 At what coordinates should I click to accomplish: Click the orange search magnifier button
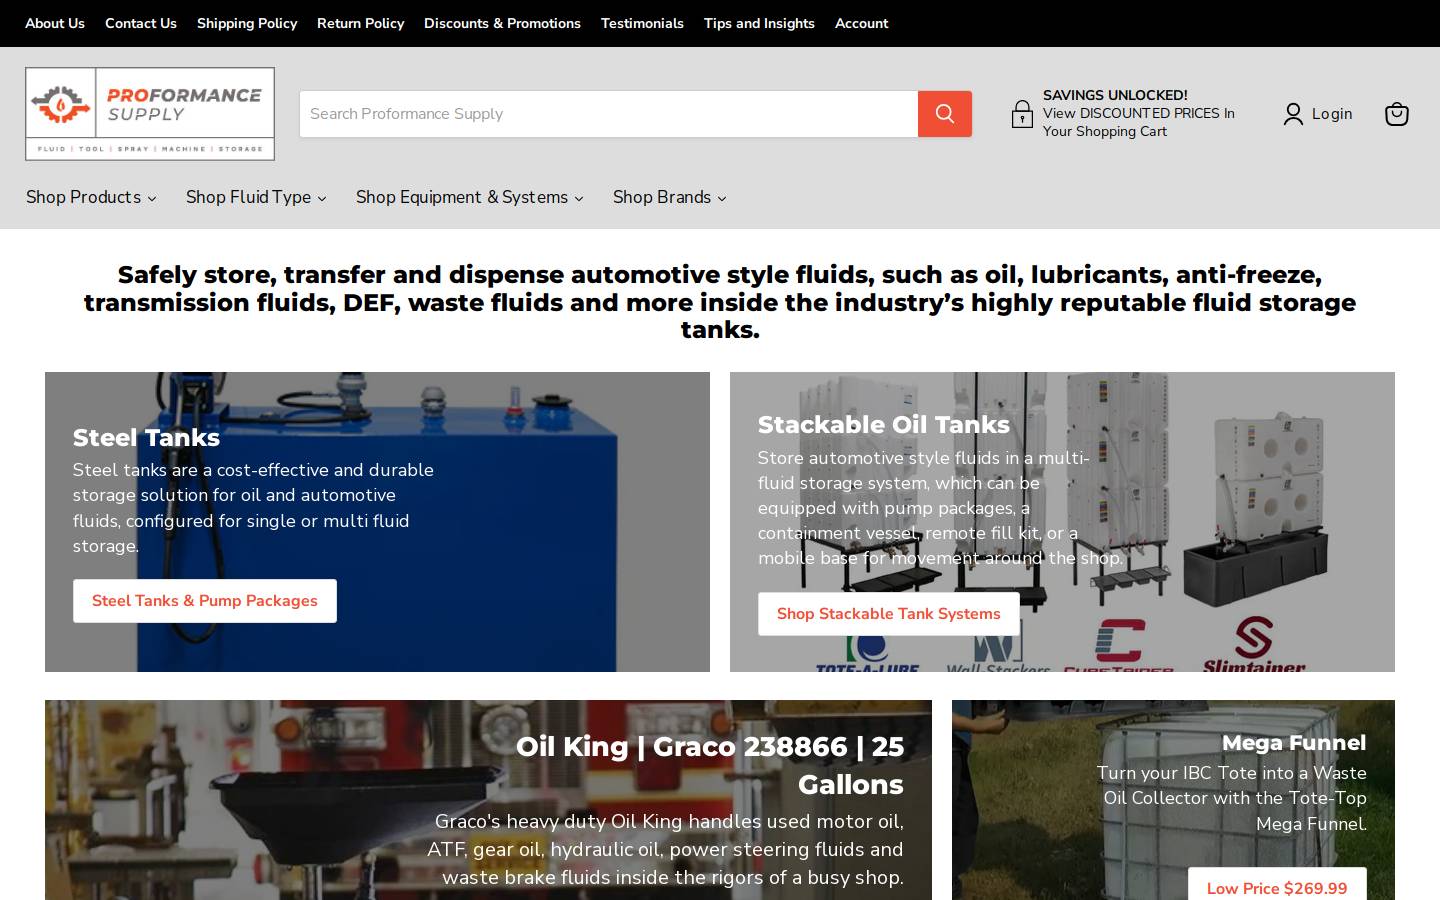[x=945, y=114]
